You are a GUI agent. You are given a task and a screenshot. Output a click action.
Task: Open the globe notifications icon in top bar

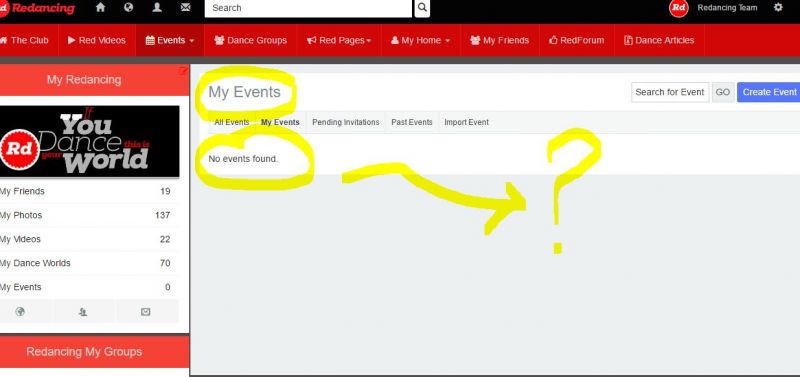pyautogui.click(x=129, y=8)
